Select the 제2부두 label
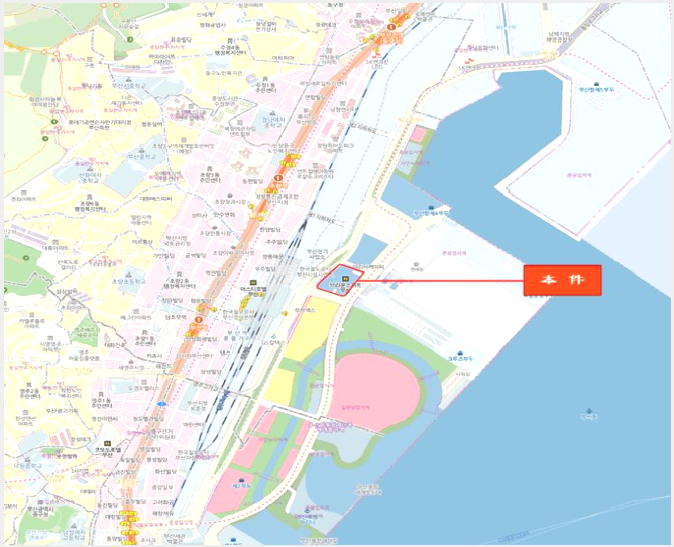Screen dimensions: 674x547 [241, 486]
